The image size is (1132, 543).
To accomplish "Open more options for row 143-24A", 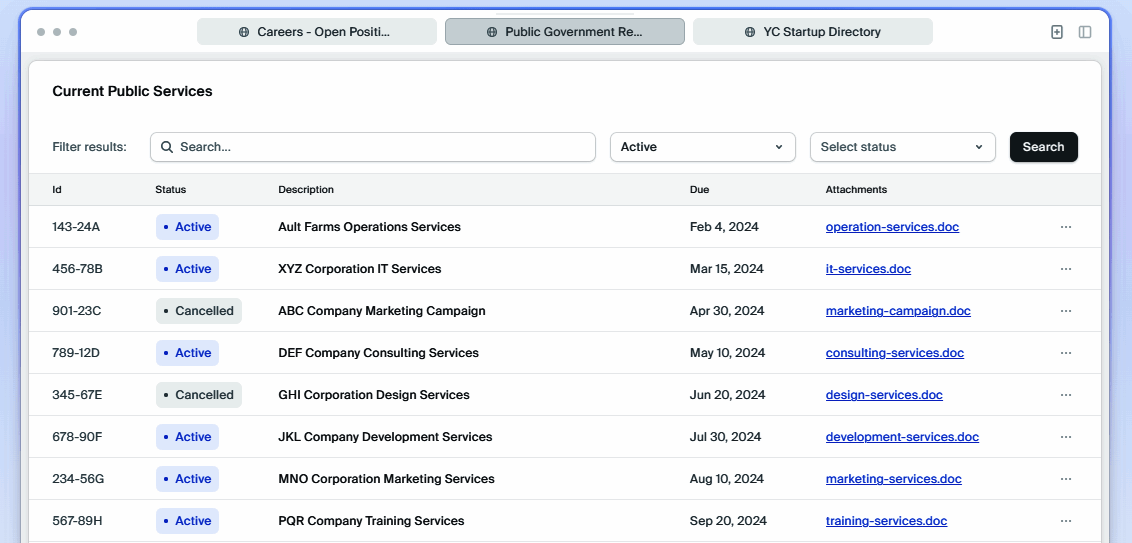I will pos(1065,227).
